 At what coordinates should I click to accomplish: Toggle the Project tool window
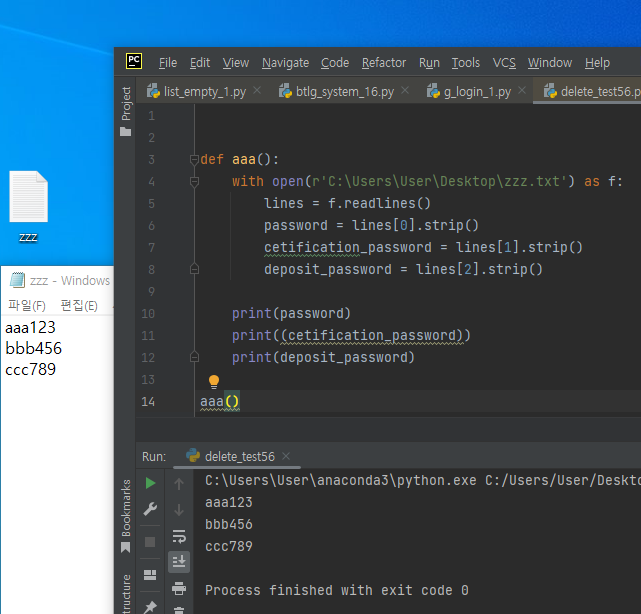click(126, 110)
